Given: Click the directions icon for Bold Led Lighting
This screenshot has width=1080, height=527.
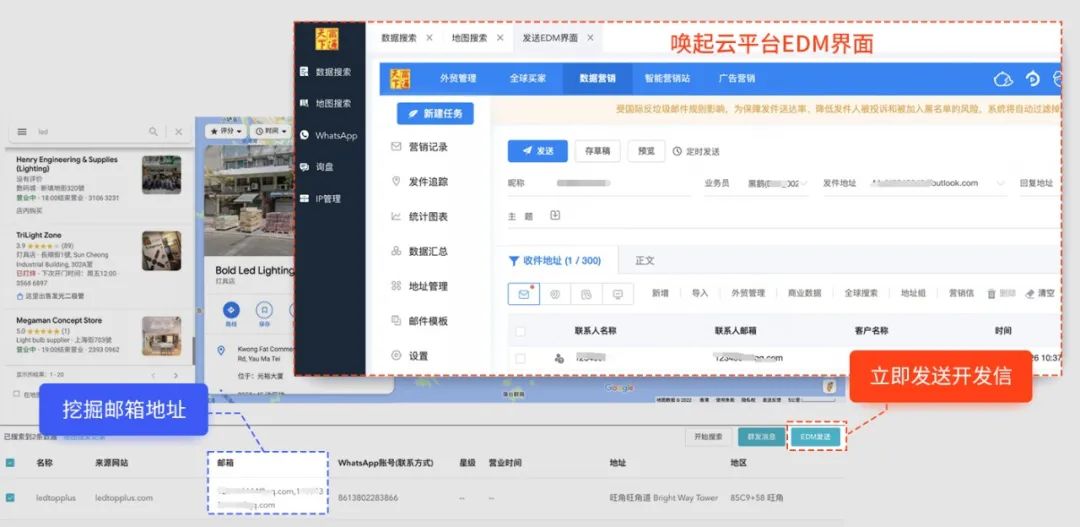Looking at the screenshot, I should pos(231,309).
